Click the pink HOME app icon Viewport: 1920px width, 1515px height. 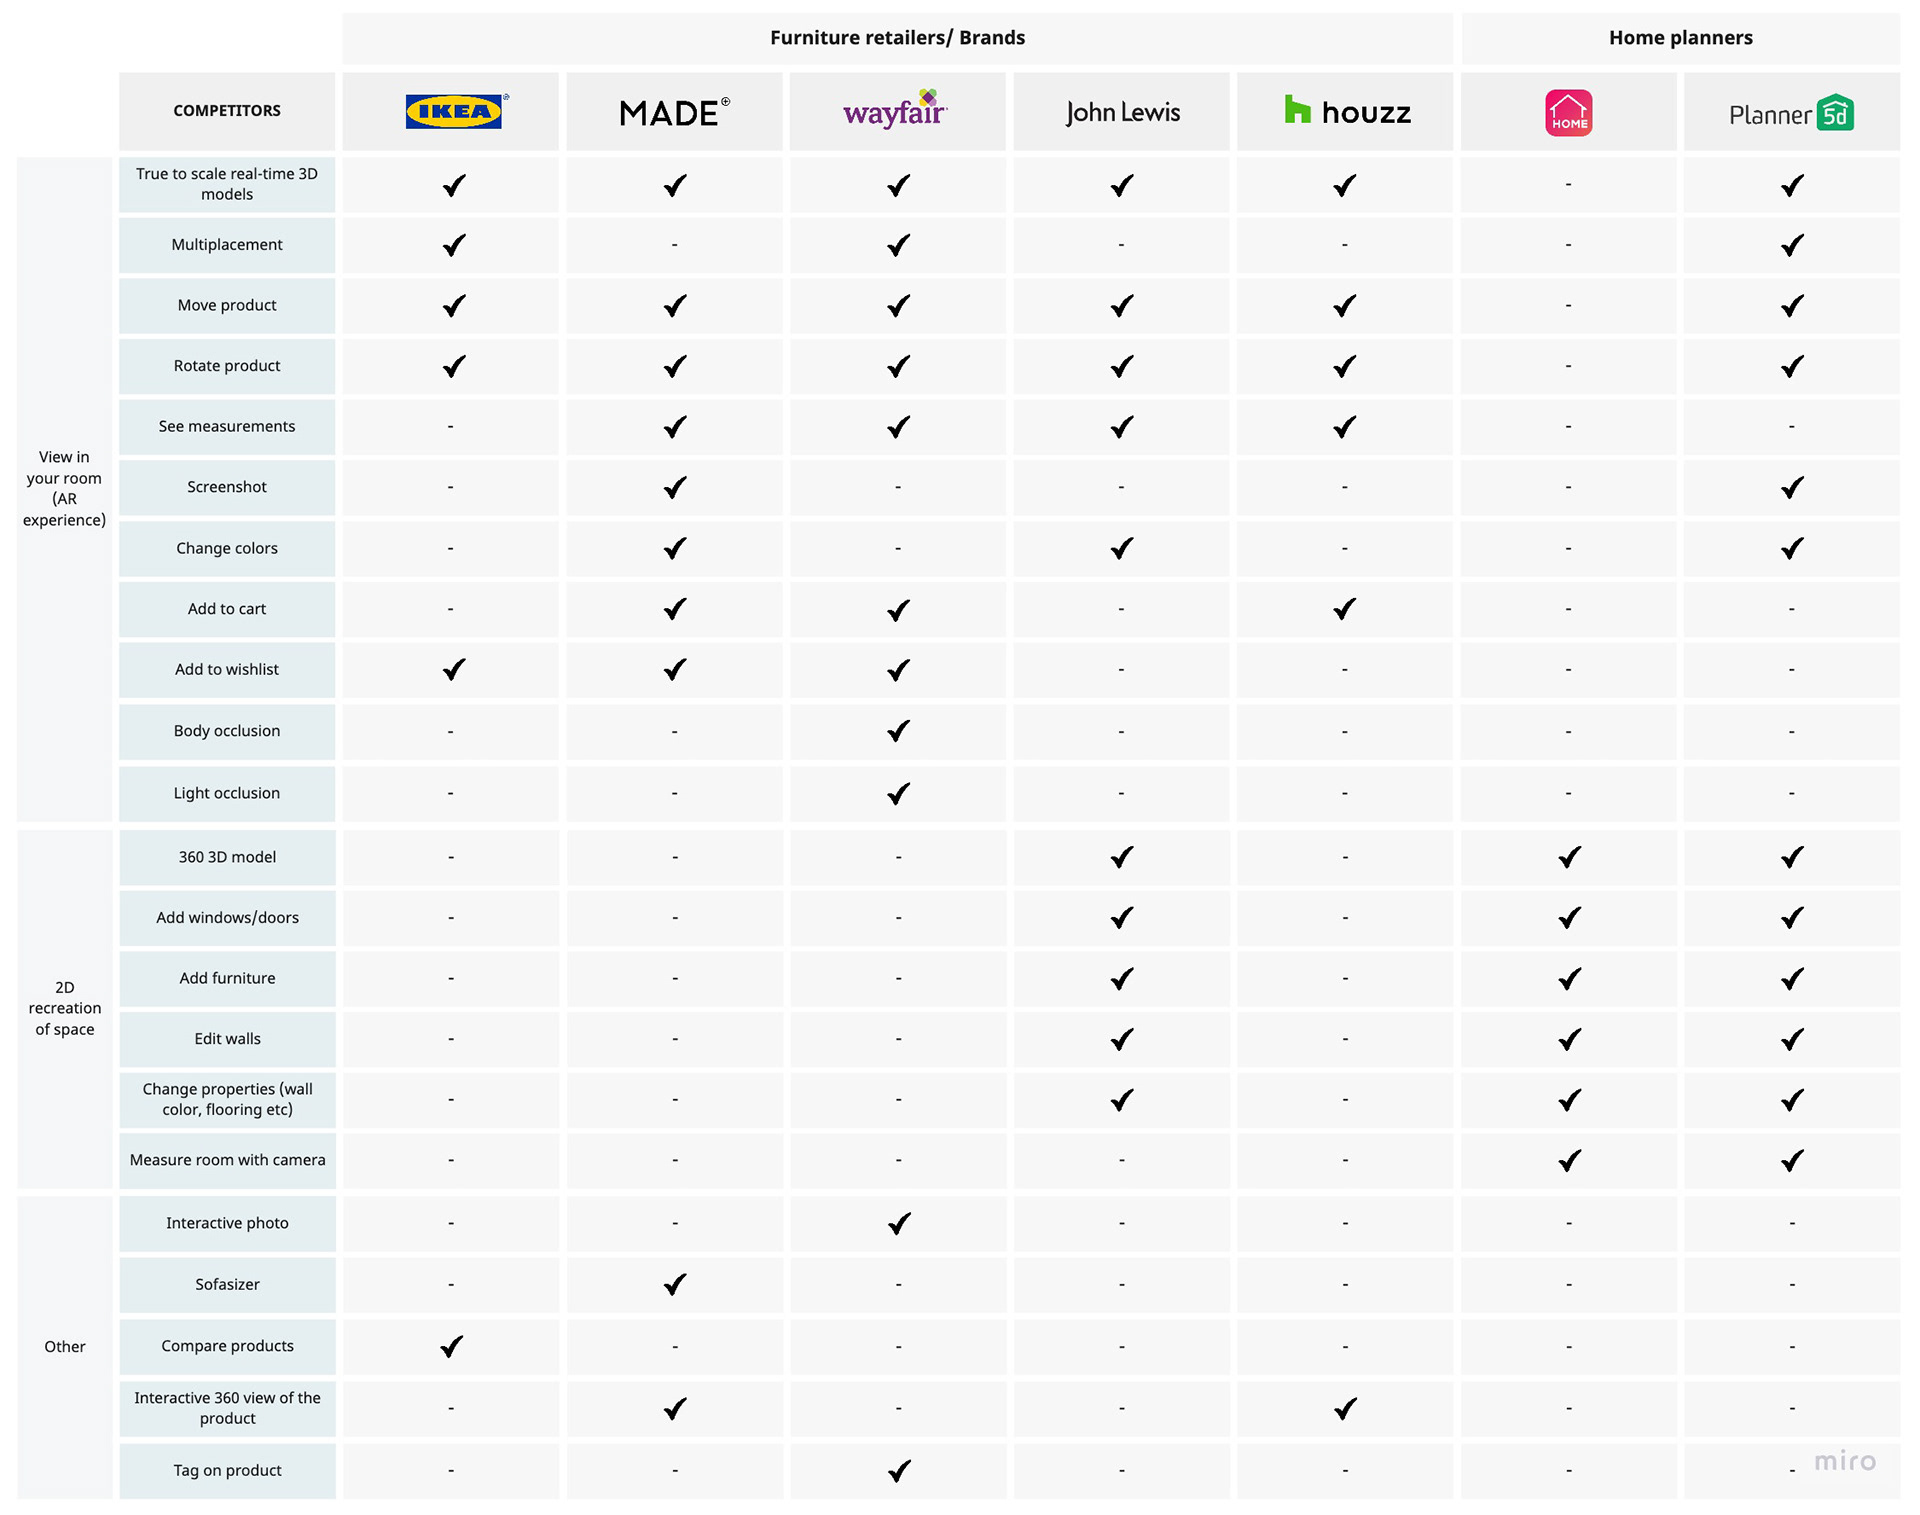tap(1568, 112)
